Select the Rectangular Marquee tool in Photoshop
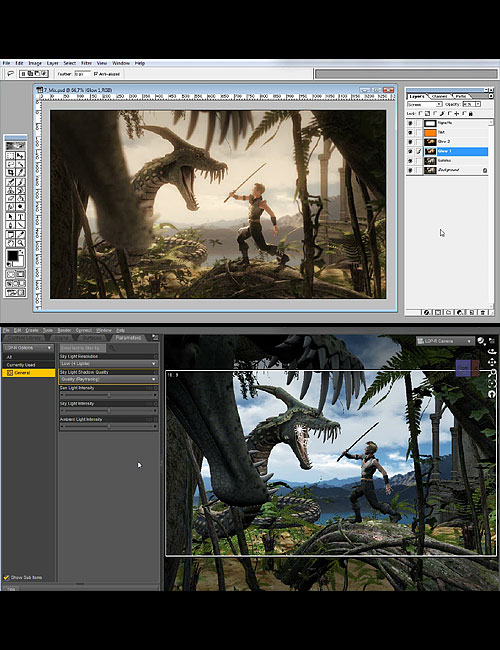500x650 pixels. tap(10, 155)
